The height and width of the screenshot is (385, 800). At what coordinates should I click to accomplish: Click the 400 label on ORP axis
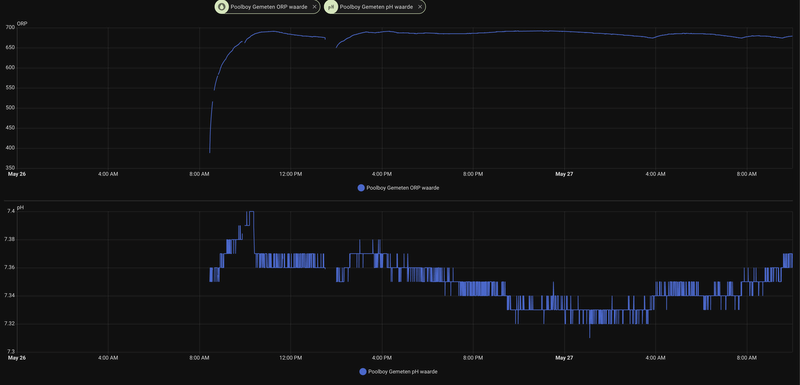pyautogui.click(x=10, y=148)
